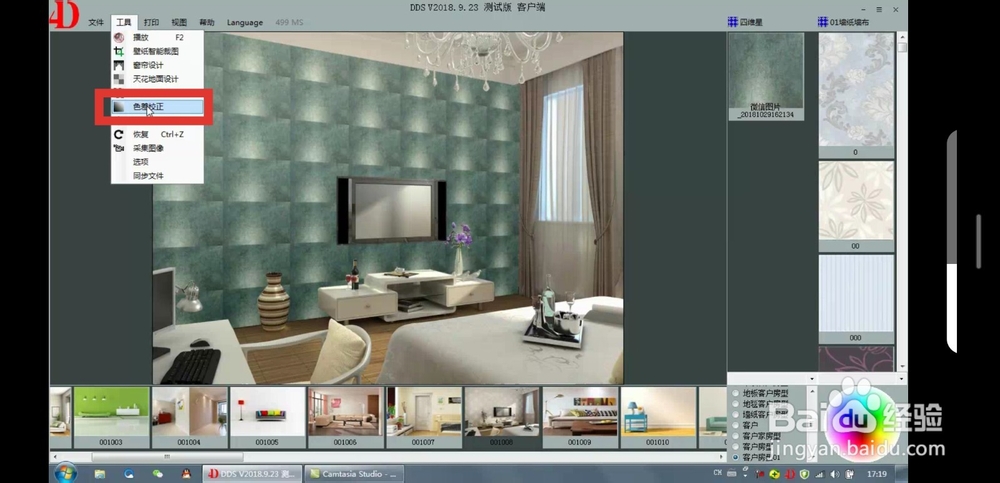Click the 四维星 grid icon
Viewport: 1000px width, 483px height.
click(x=733, y=22)
